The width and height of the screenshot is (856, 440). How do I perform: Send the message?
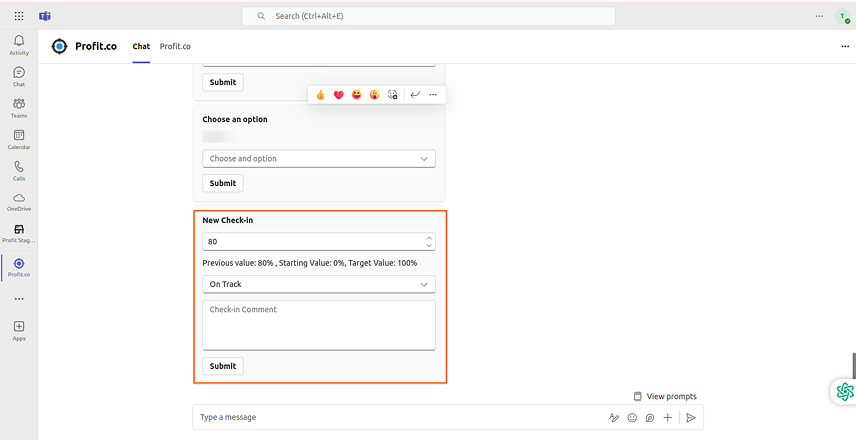pos(691,418)
